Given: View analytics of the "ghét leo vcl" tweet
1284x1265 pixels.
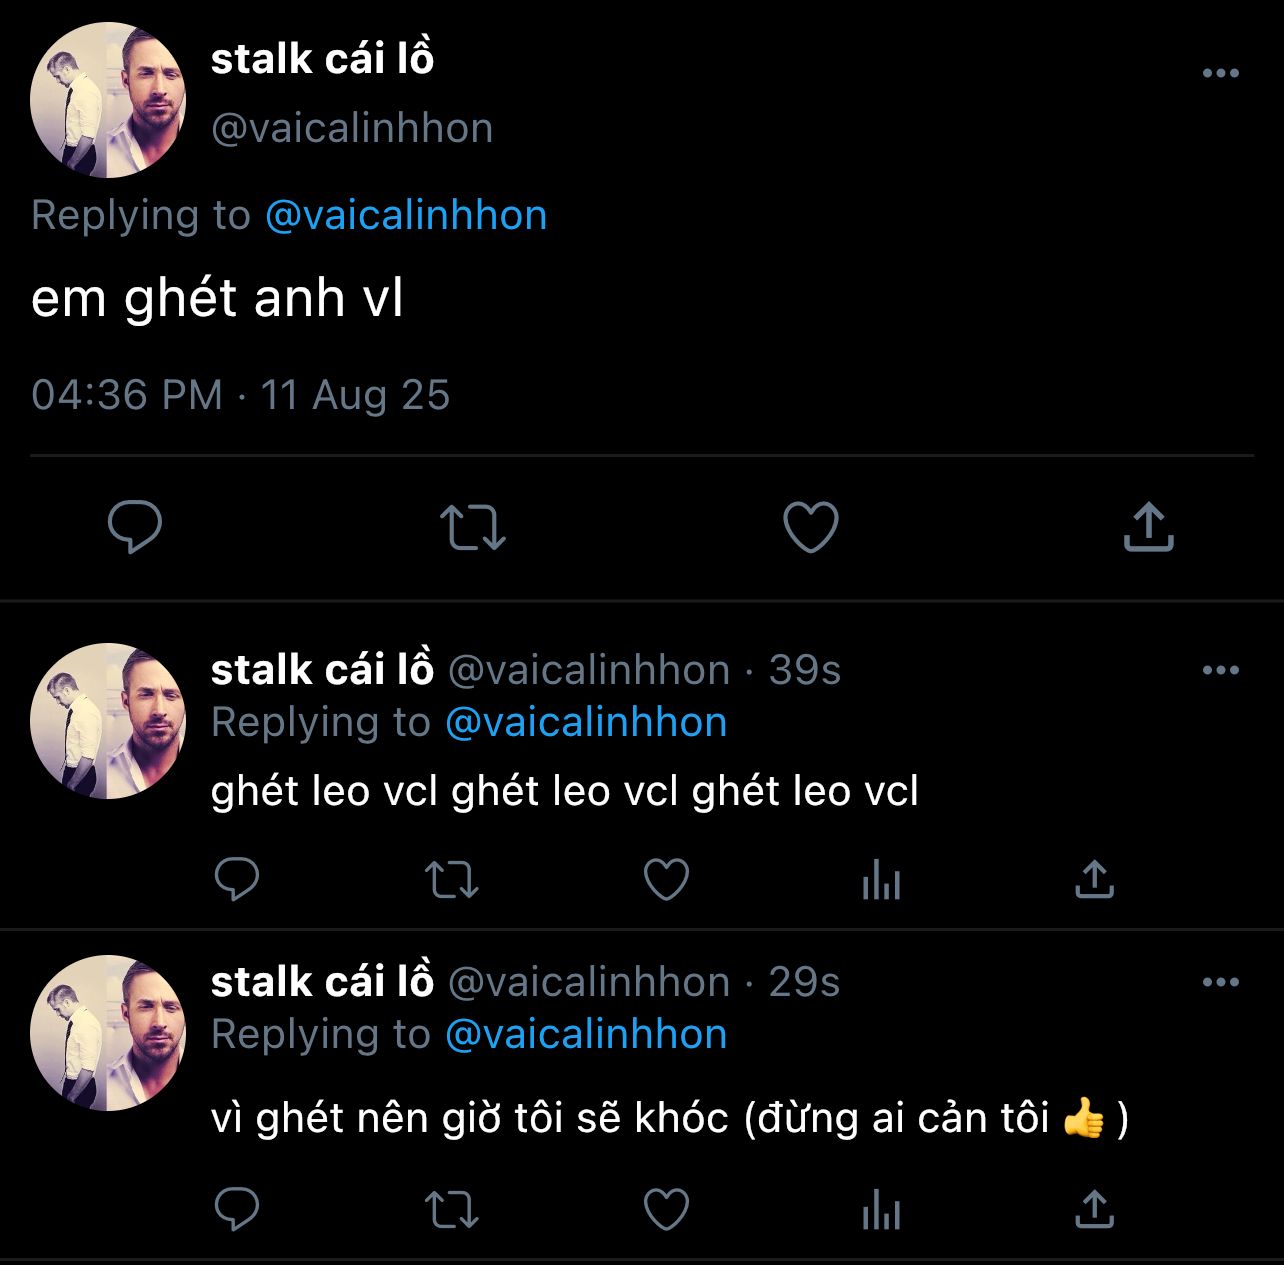Looking at the screenshot, I should click(x=881, y=880).
